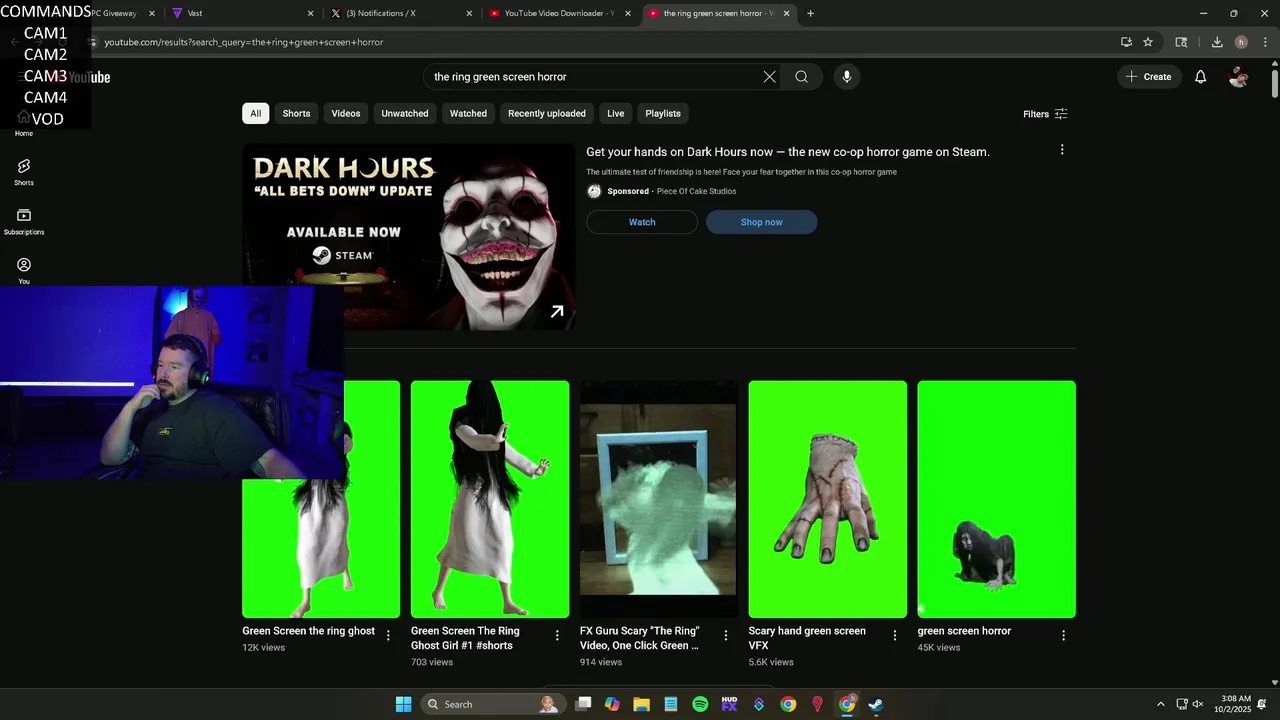Click the install app icon in address bar
The height and width of the screenshot is (720, 1280).
coord(1126,42)
